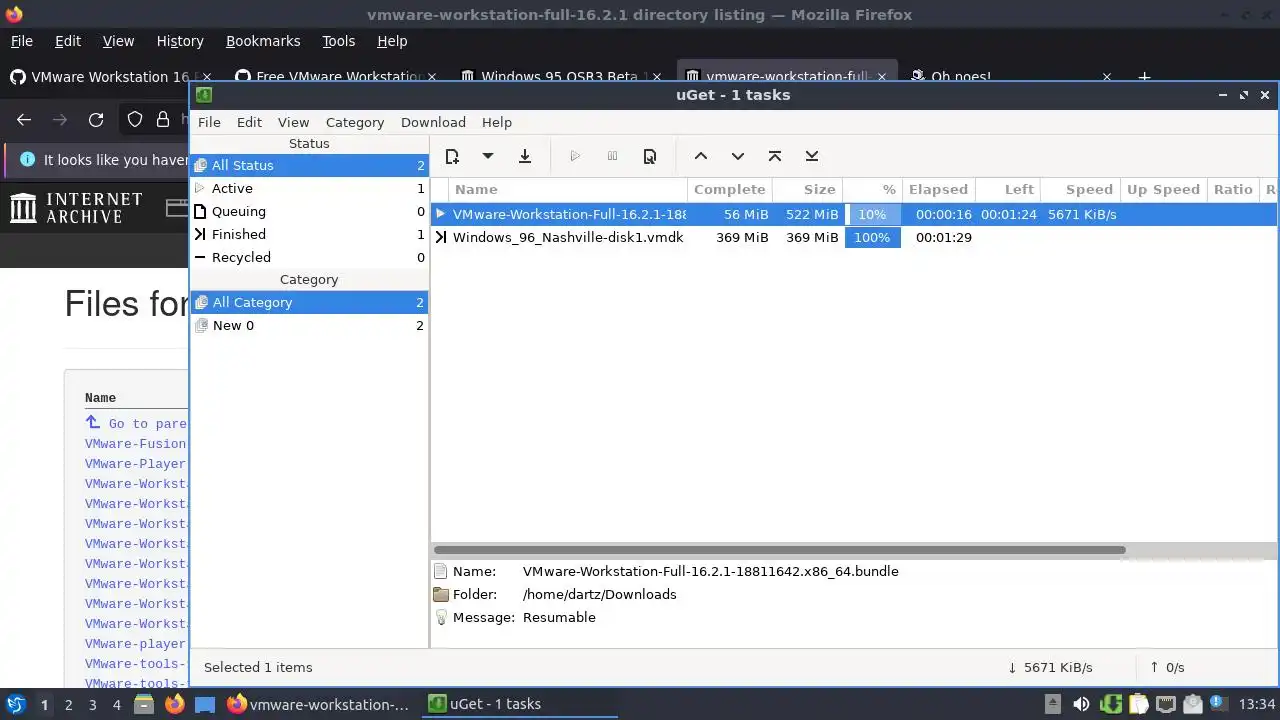This screenshot has height=720, width=1280.
Task: Select the New 0 category
Action: coord(309,325)
